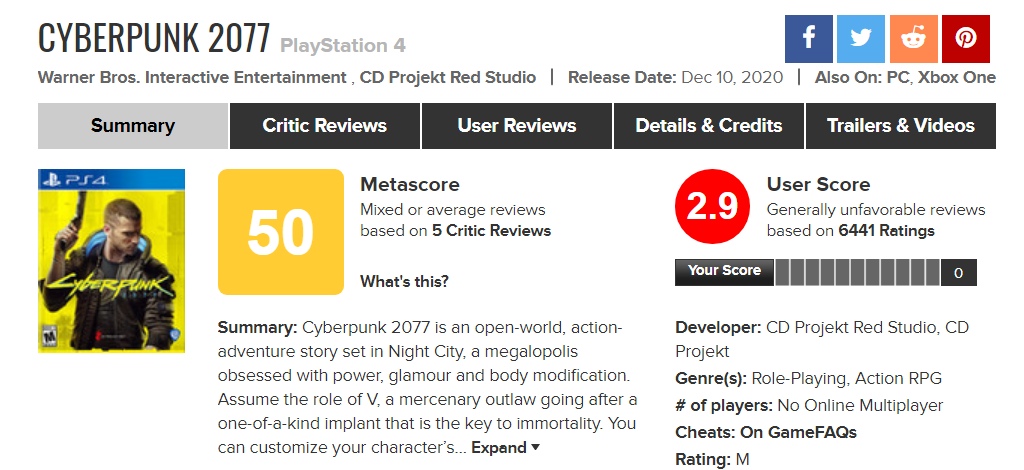The width and height of the screenshot is (1024, 470).
Task: Open the 5 Critic Reviews link
Action: pos(491,231)
